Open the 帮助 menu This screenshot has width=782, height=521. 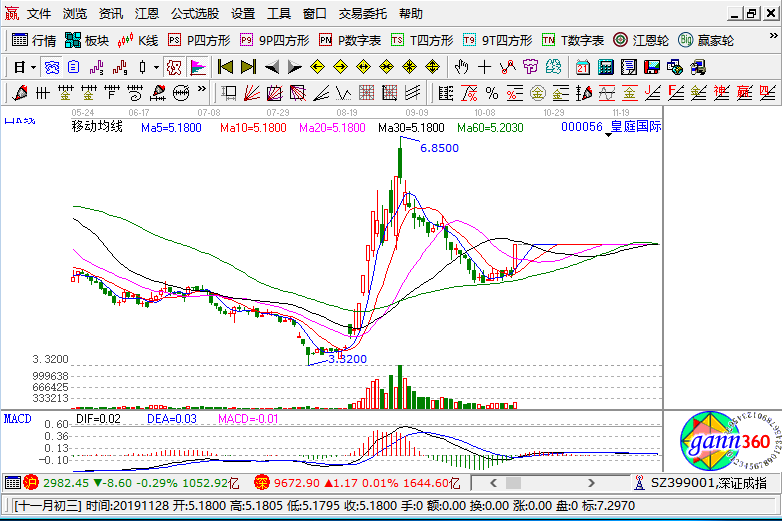click(411, 14)
